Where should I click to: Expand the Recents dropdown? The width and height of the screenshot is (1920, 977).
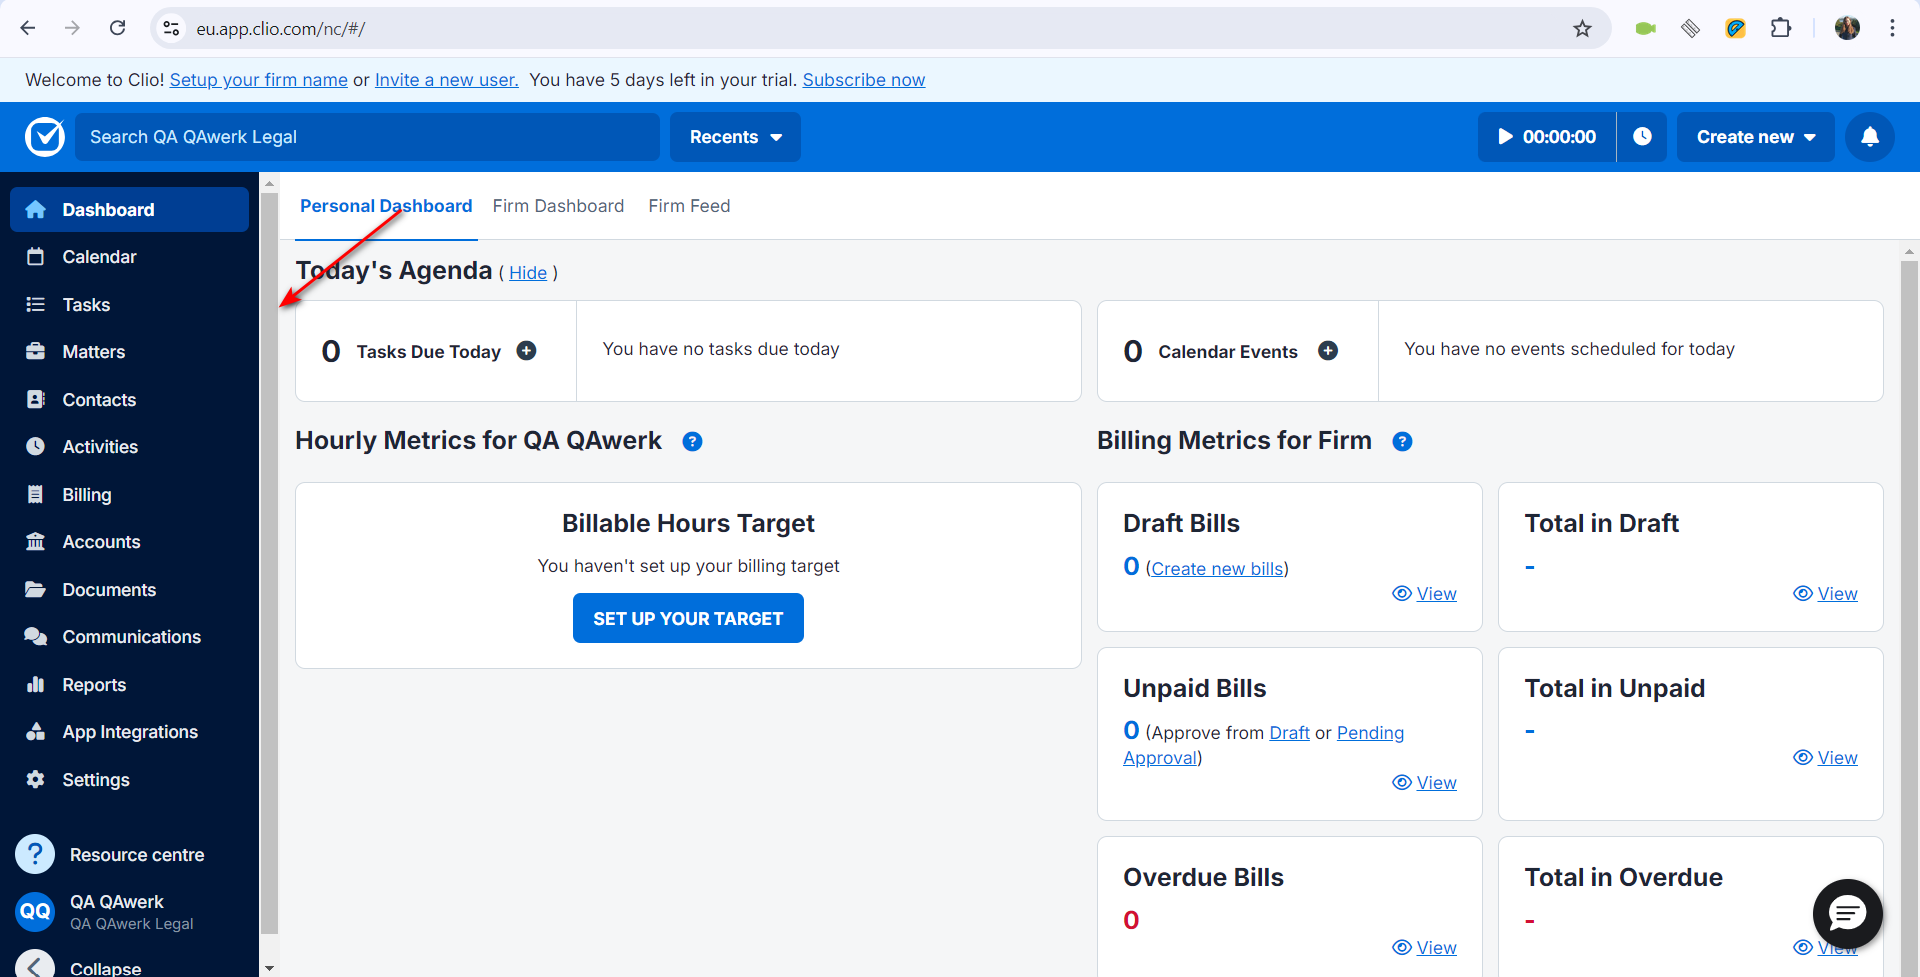coord(735,137)
